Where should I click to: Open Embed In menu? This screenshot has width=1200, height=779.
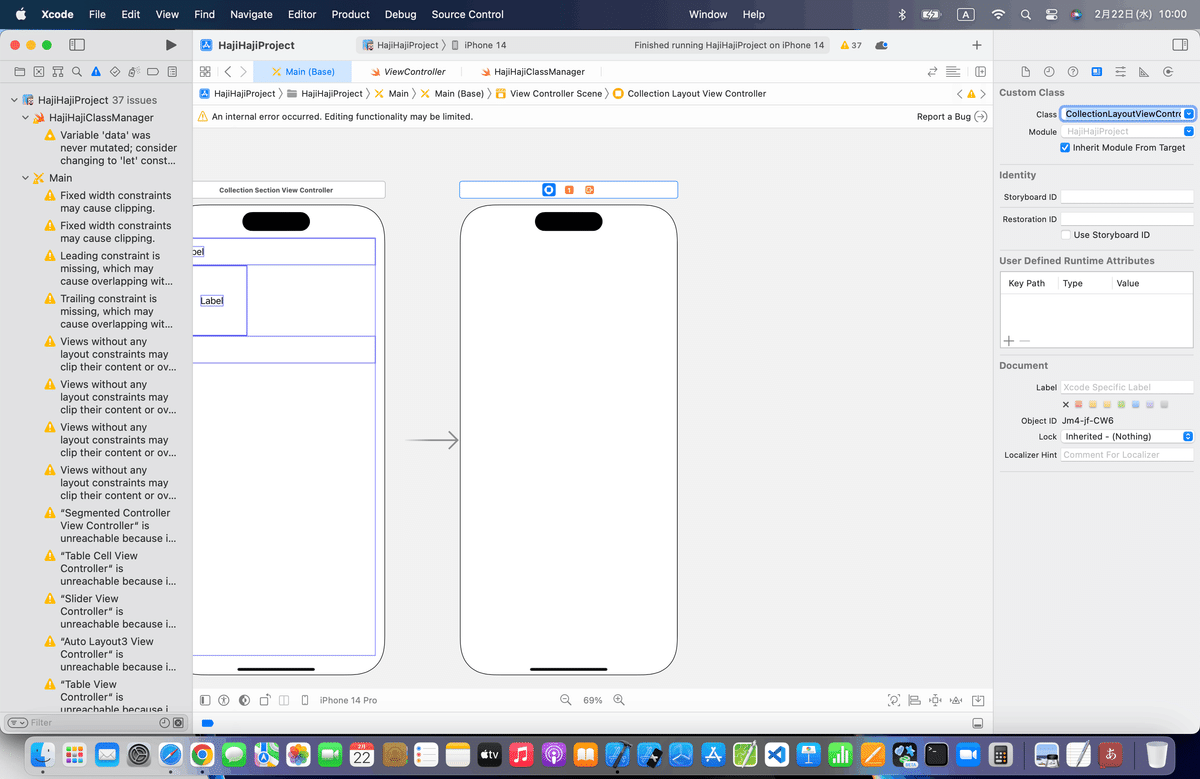coord(978,700)
